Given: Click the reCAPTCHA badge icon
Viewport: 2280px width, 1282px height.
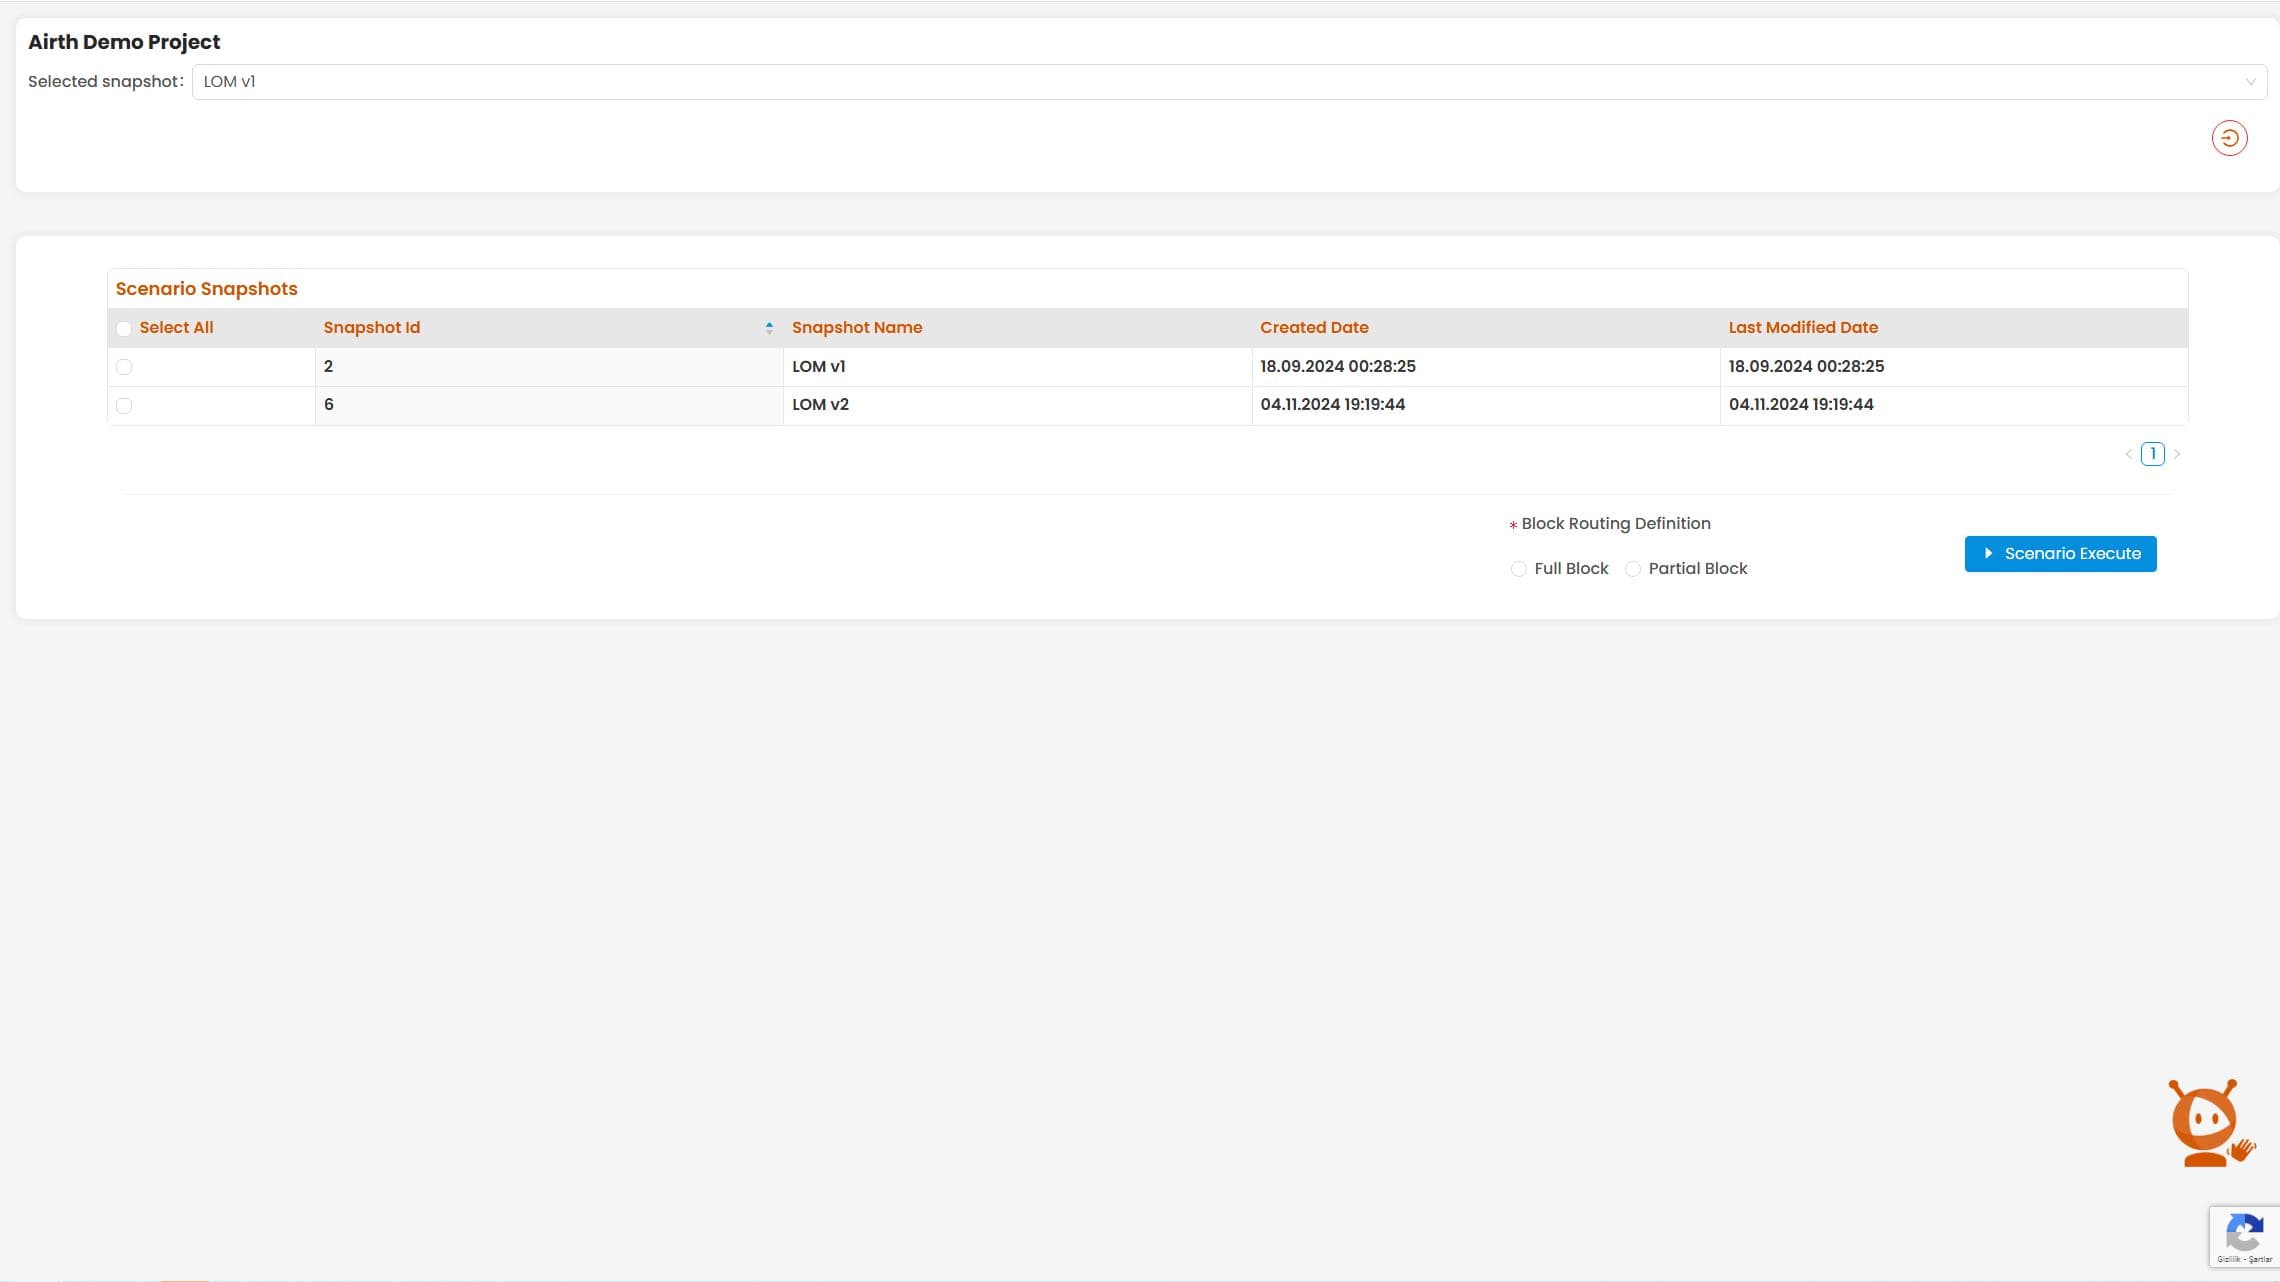Looking at the screenshot, I should 2243,1234.
